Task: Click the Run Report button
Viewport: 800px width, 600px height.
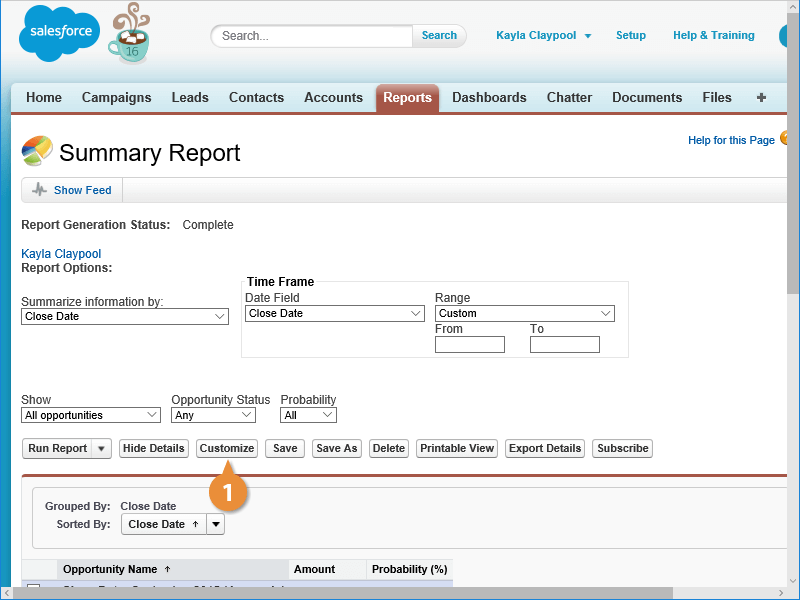Action: (57, 448)
